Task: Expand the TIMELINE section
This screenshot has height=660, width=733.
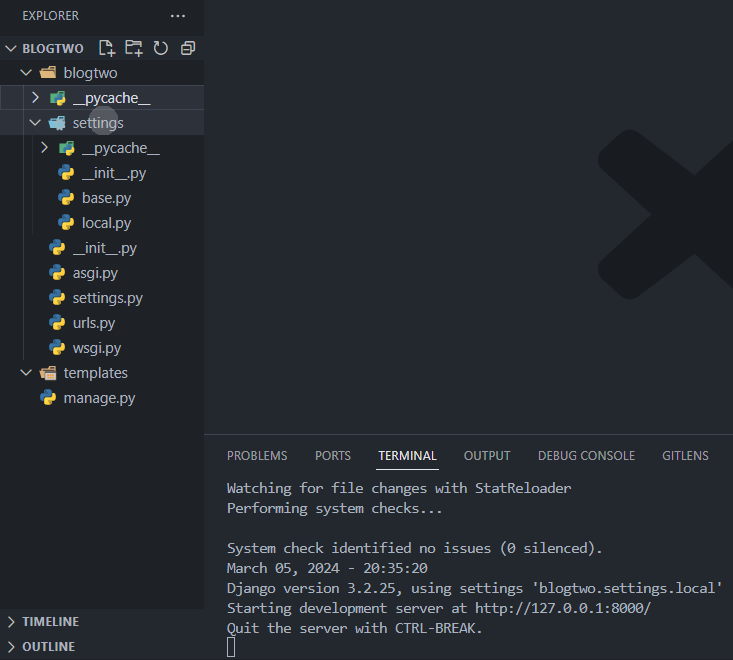Action: tap(50, 621)
